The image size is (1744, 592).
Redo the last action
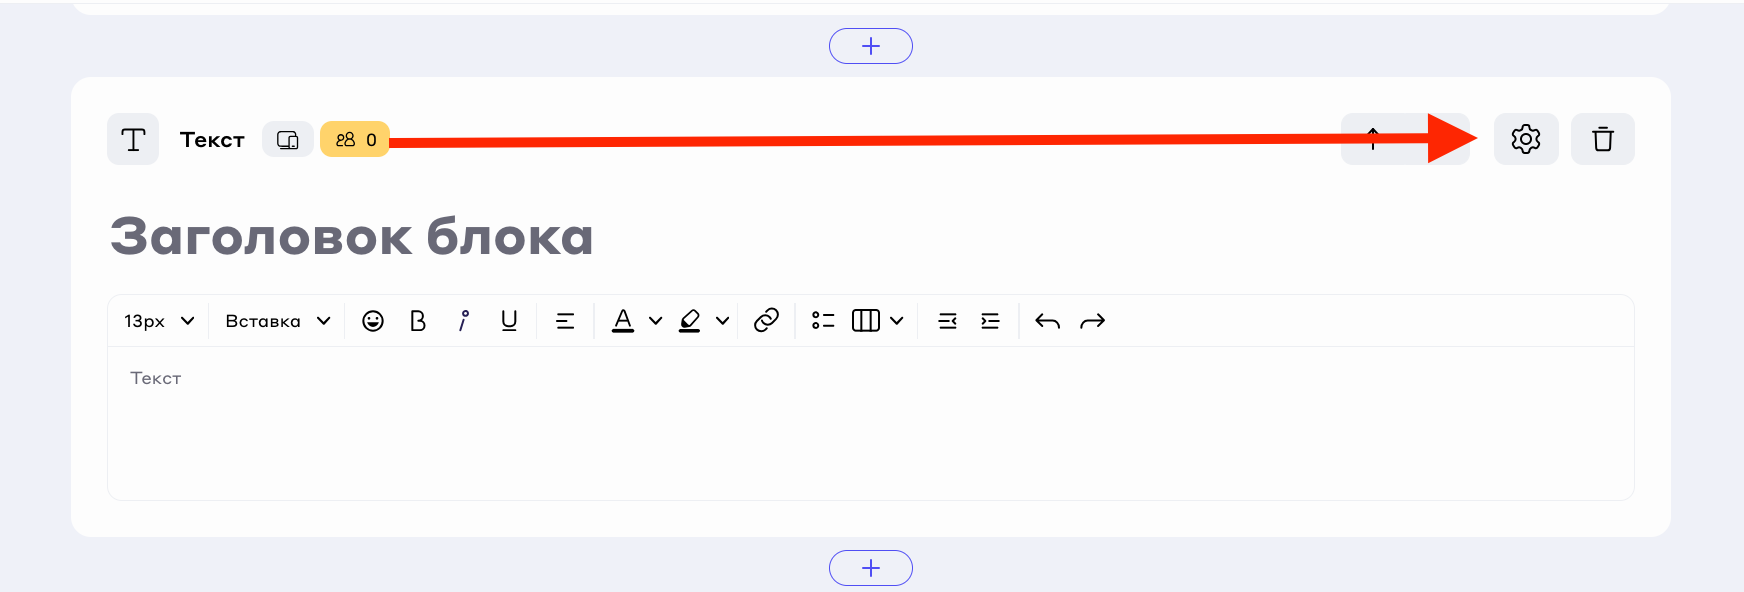1092,321
